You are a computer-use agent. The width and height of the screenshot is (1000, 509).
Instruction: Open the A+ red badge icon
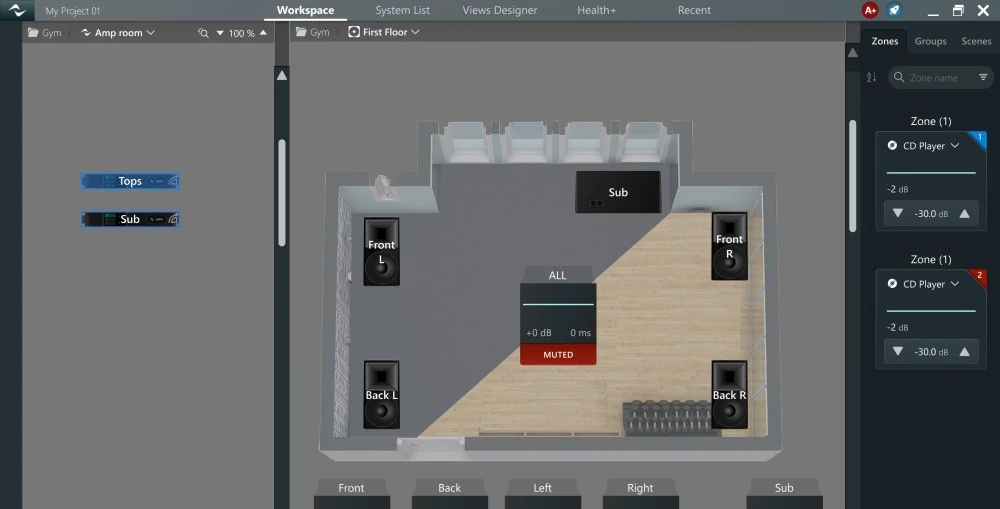pyautogui.click(x=869, y=10)
